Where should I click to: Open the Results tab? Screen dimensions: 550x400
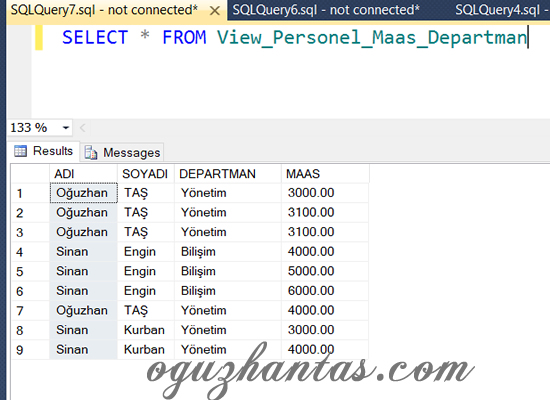43,151
